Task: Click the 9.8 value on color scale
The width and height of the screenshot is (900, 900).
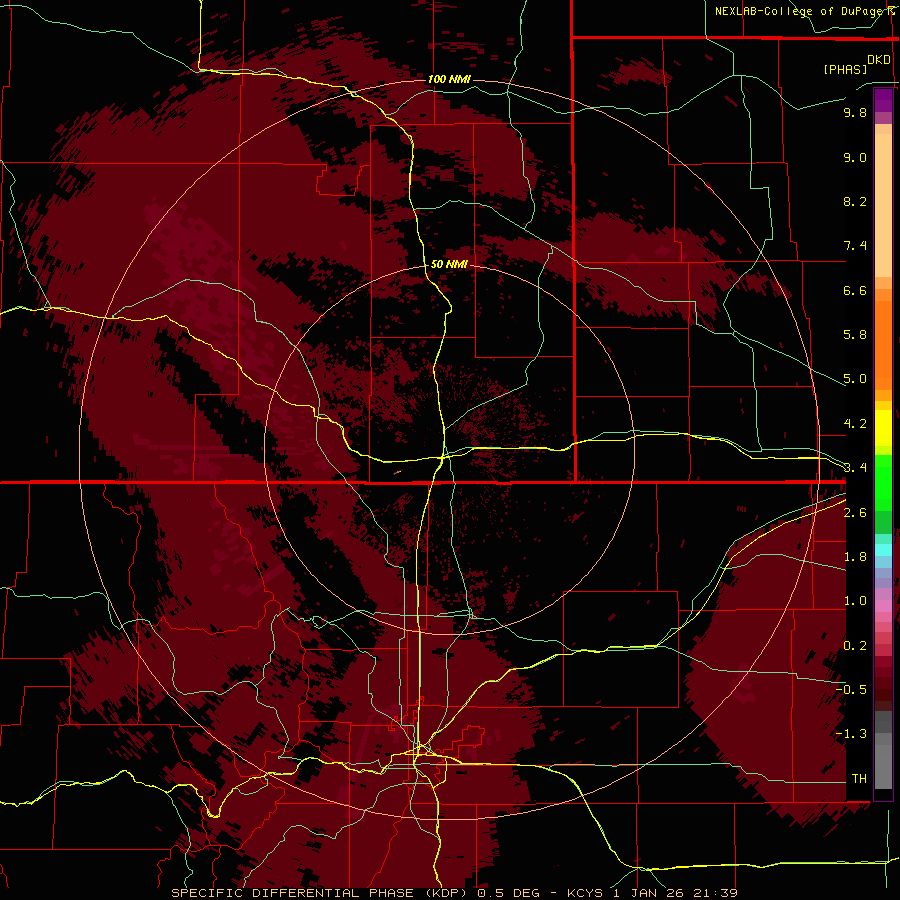Action: coord(855,112)
